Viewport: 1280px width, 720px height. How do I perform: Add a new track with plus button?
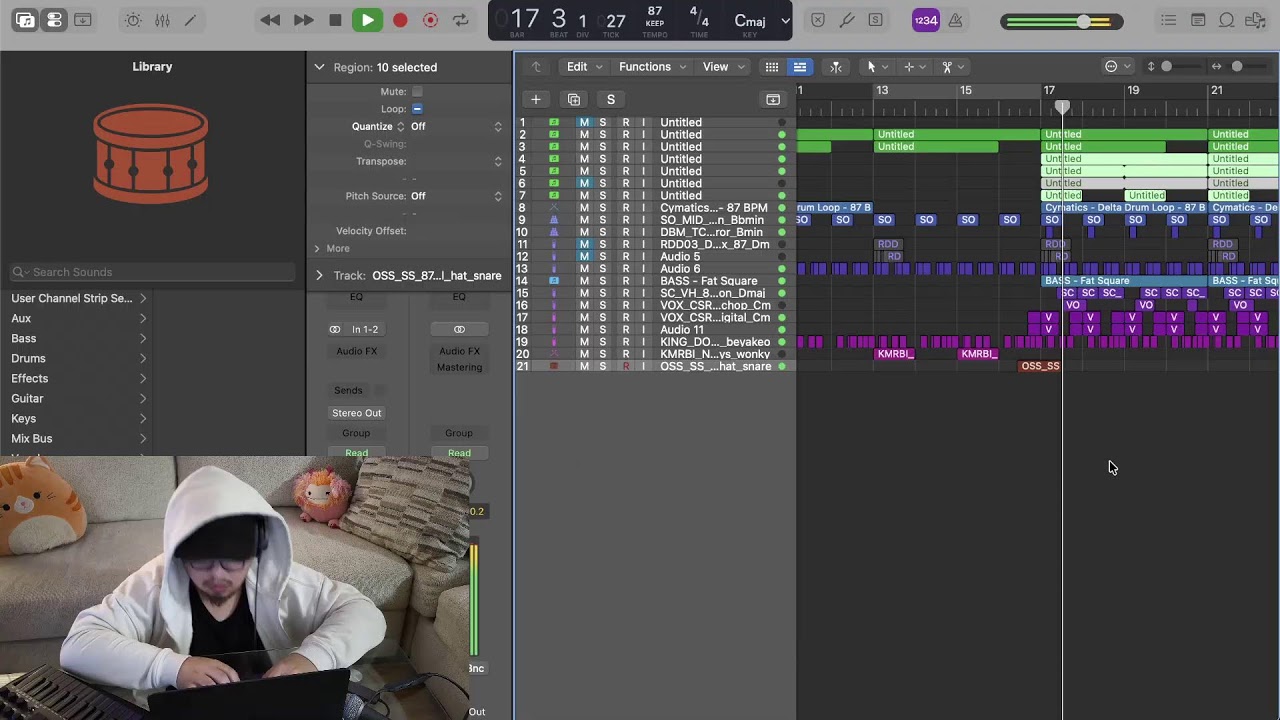[x=536, y=99]
